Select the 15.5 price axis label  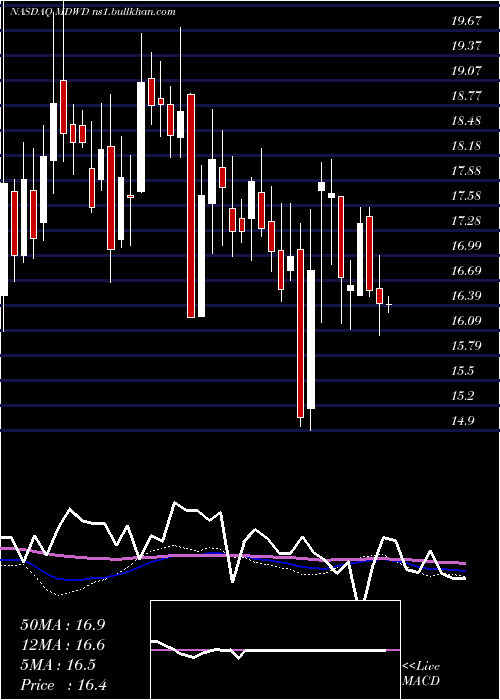click(x=463, y=371)
